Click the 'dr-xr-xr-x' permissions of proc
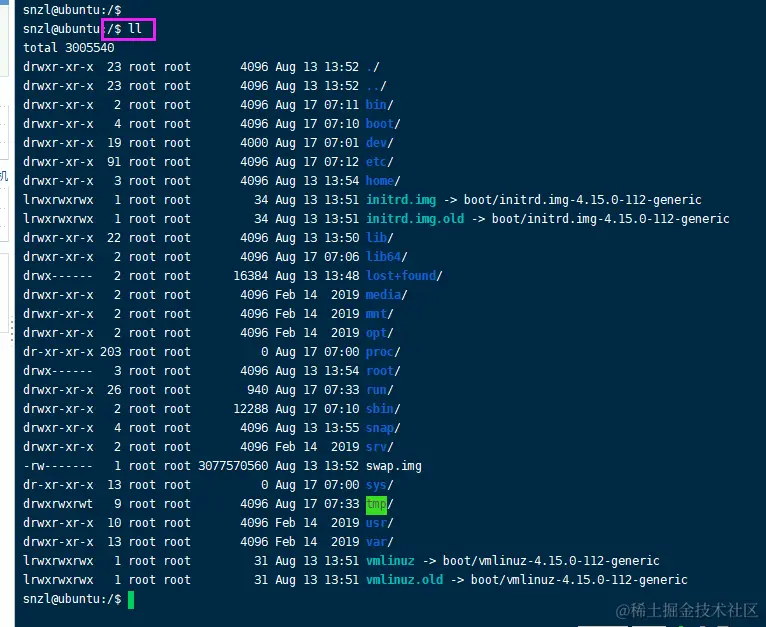 coord(58,352)
